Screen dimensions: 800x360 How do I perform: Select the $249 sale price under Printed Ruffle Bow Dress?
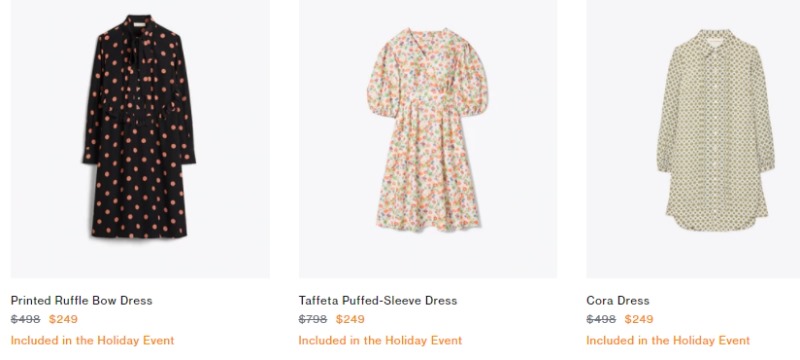[x=63, y=319]
